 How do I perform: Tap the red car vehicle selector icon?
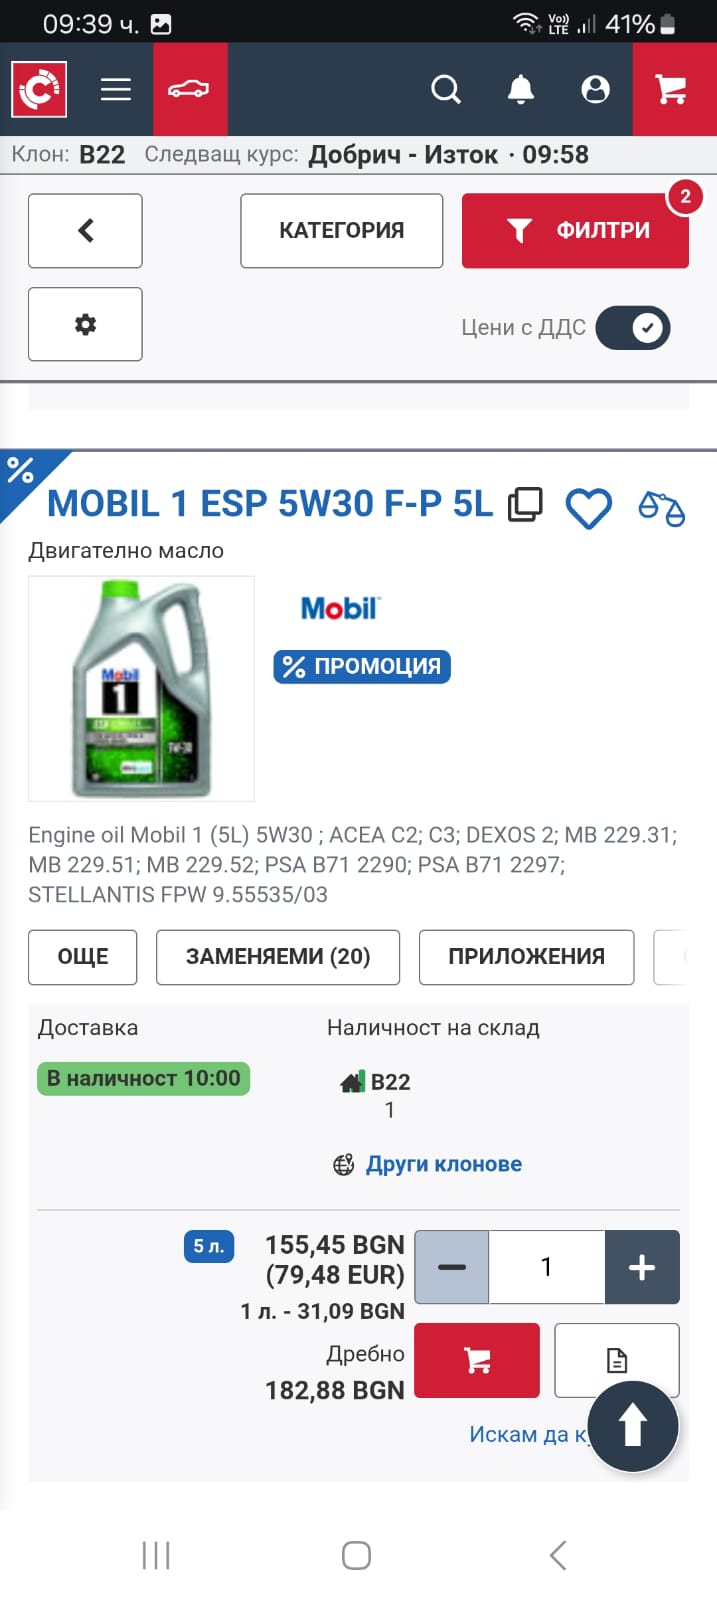(189, 90)
